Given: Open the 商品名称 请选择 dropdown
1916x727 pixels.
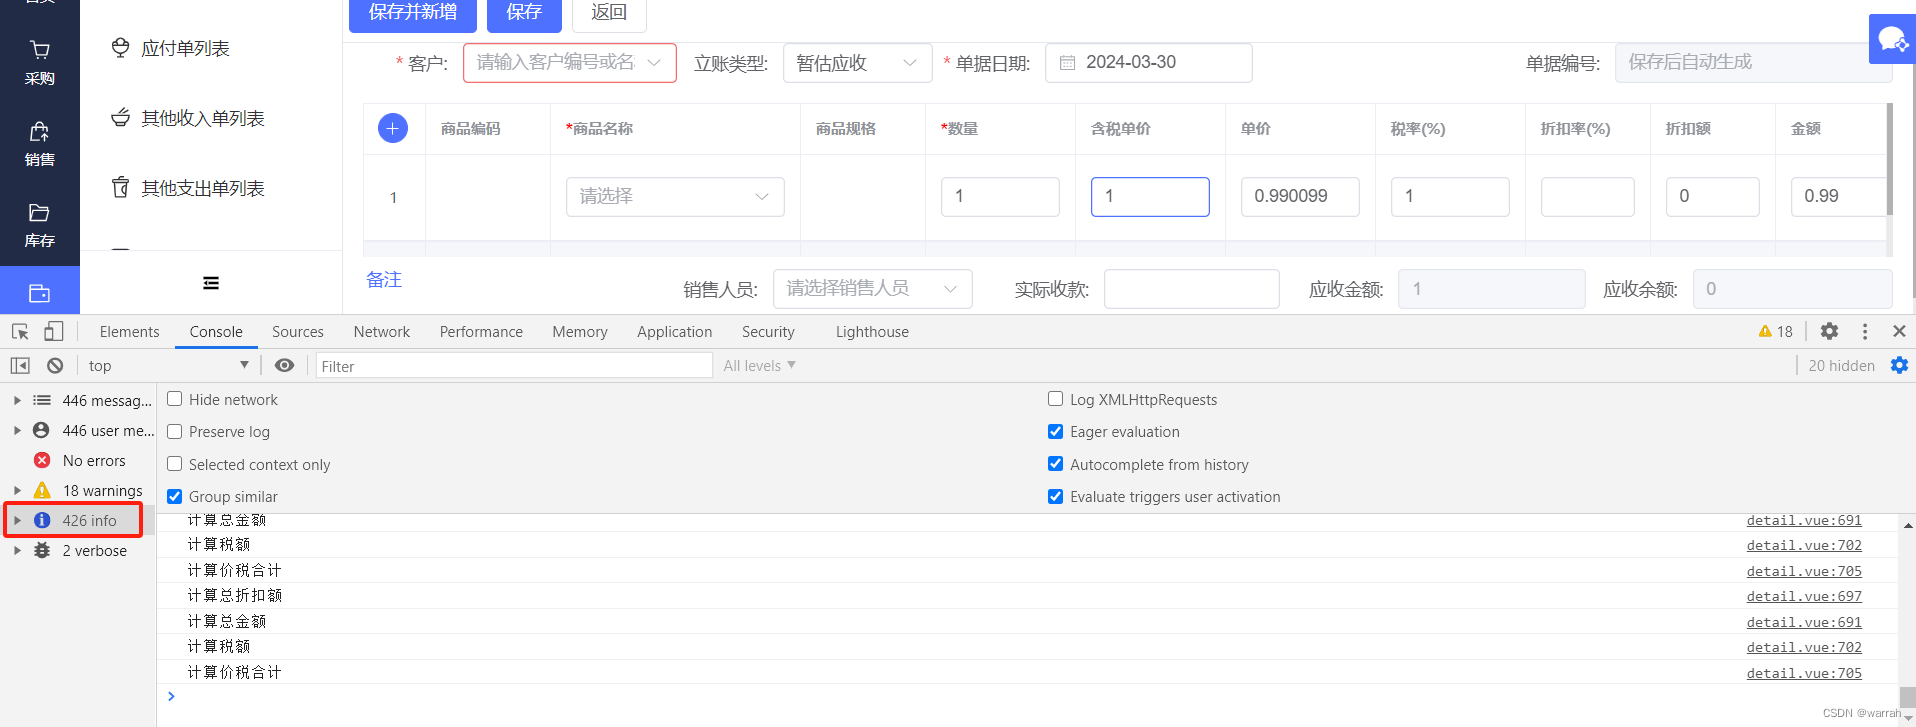Looking at the screenshot, I should coord(675,196).
